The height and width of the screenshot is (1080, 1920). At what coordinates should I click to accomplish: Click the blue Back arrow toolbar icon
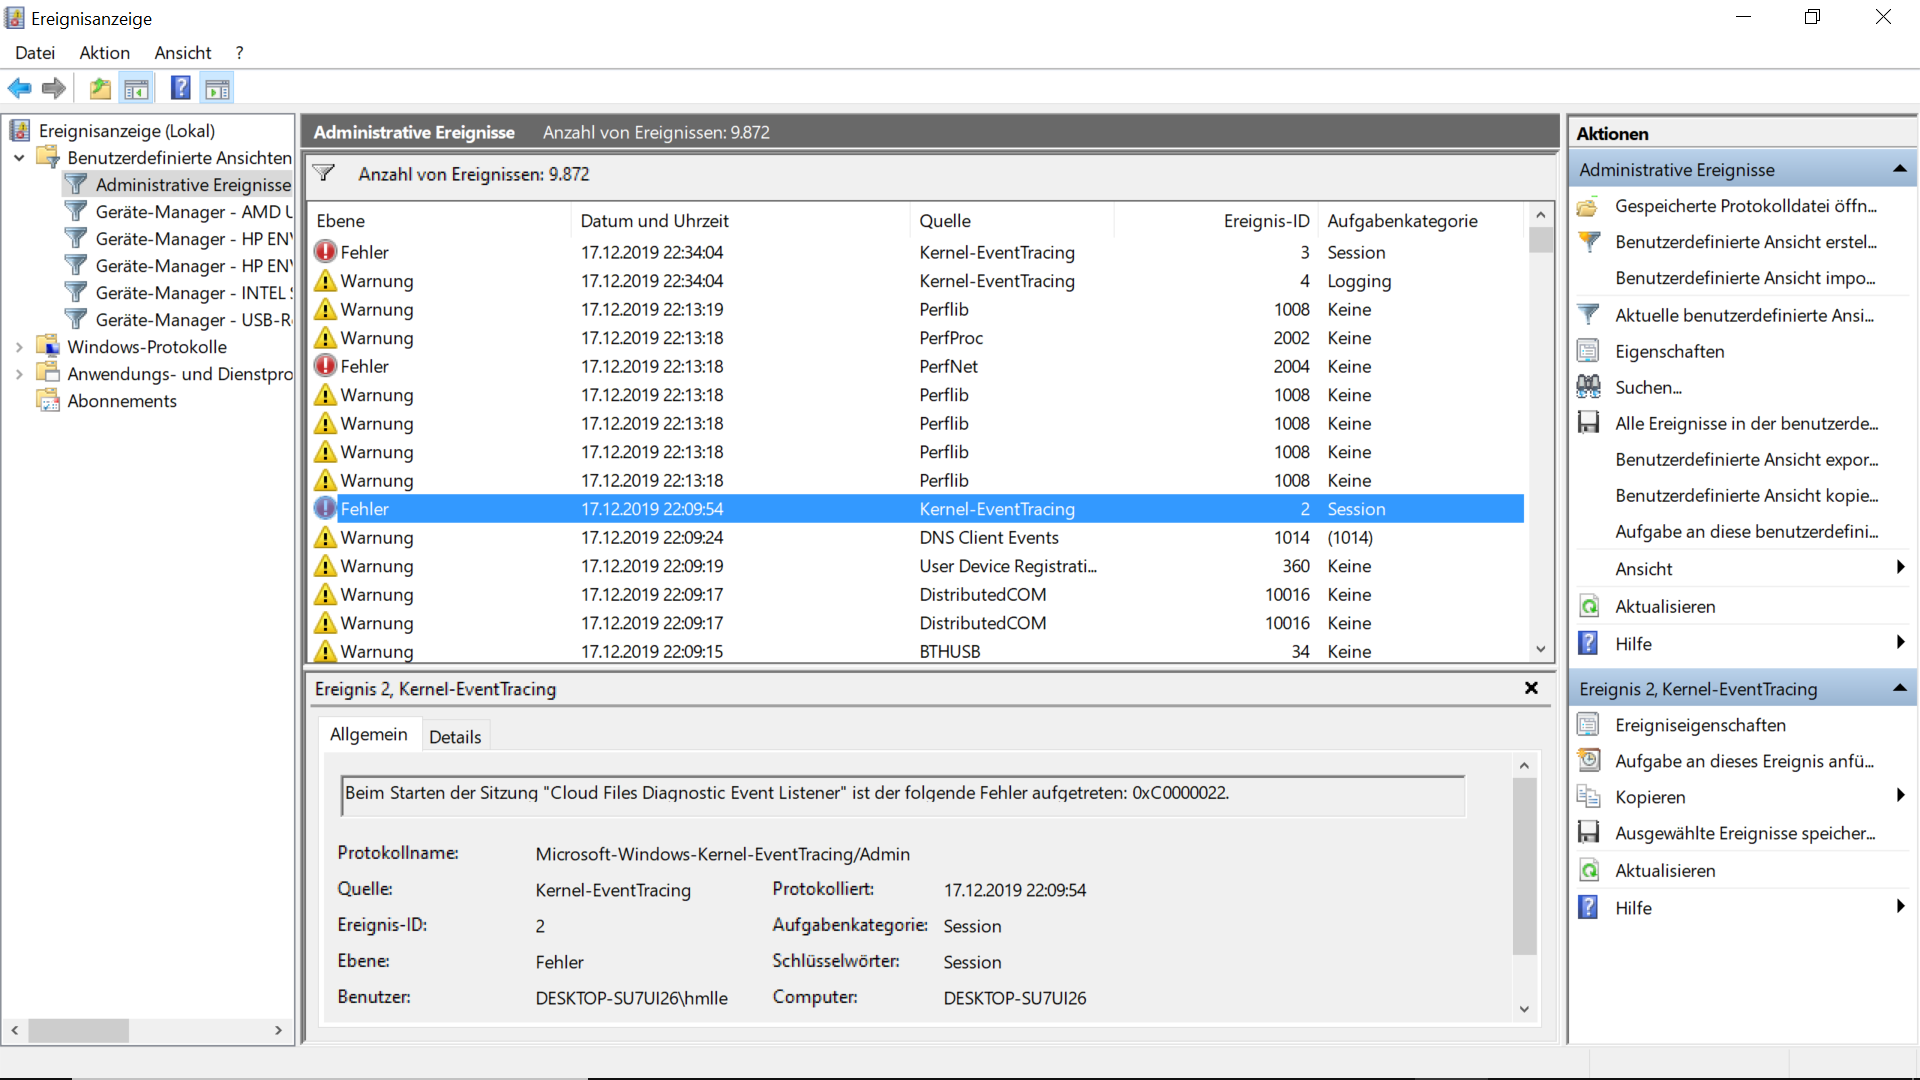pos(19,89)
